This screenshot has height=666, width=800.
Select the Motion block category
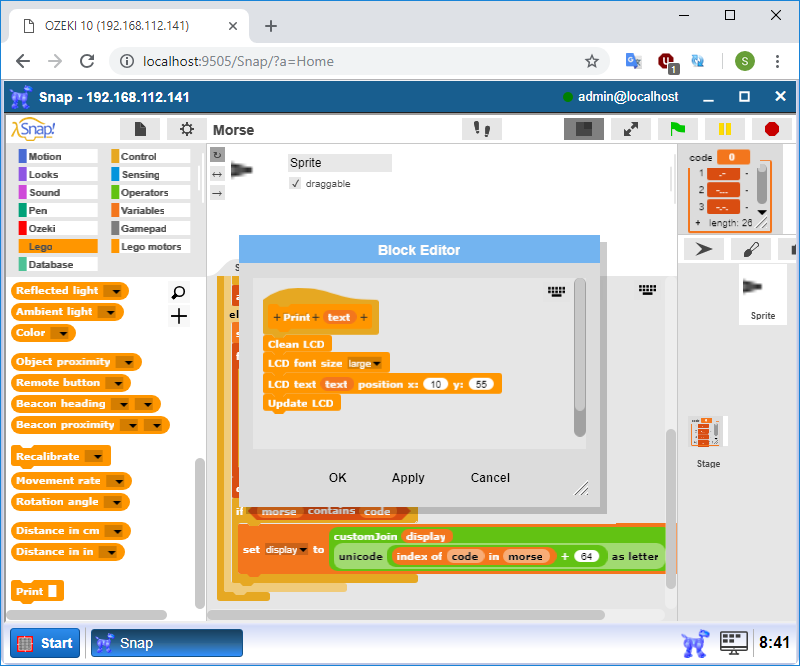(58, 156)
